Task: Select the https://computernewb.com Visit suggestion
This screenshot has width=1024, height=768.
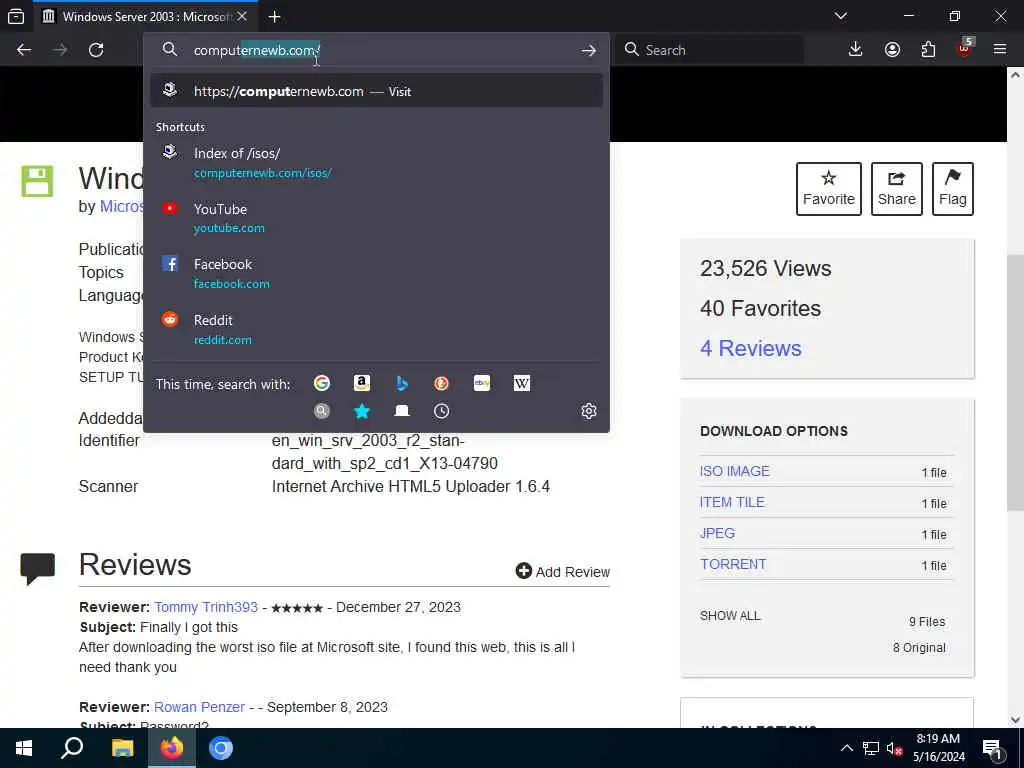Action: tap(376, 91)
